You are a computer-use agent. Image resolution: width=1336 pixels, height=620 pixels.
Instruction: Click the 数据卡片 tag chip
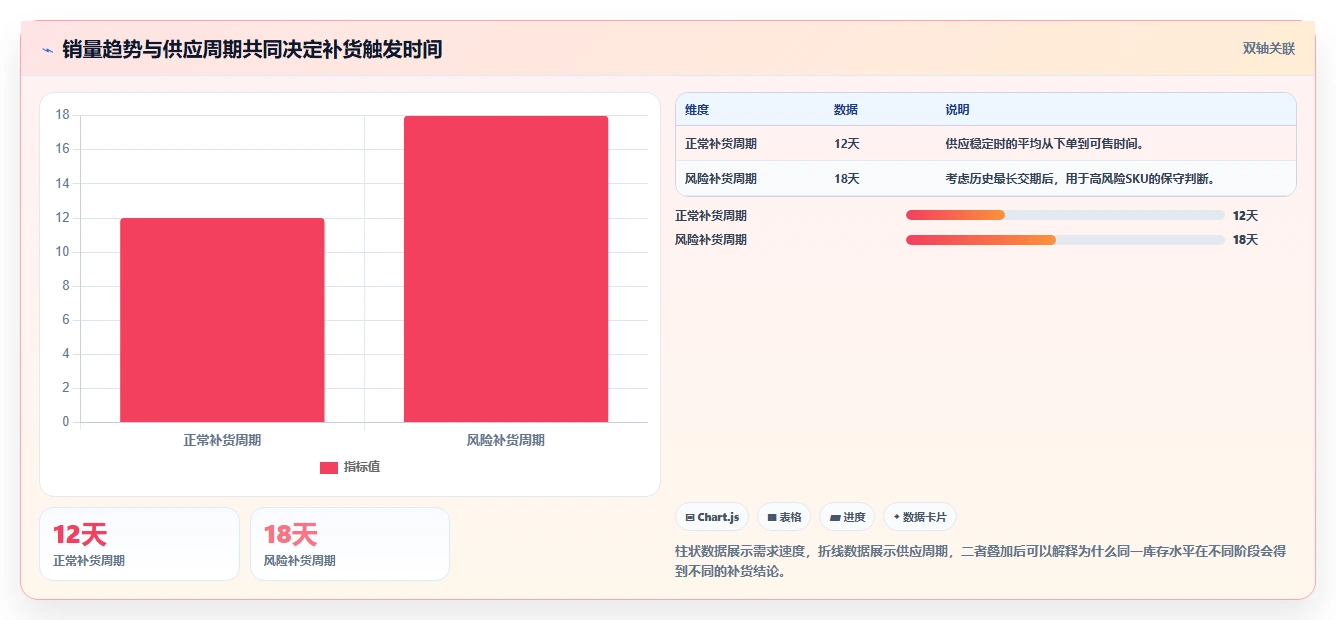pos(920,517)
